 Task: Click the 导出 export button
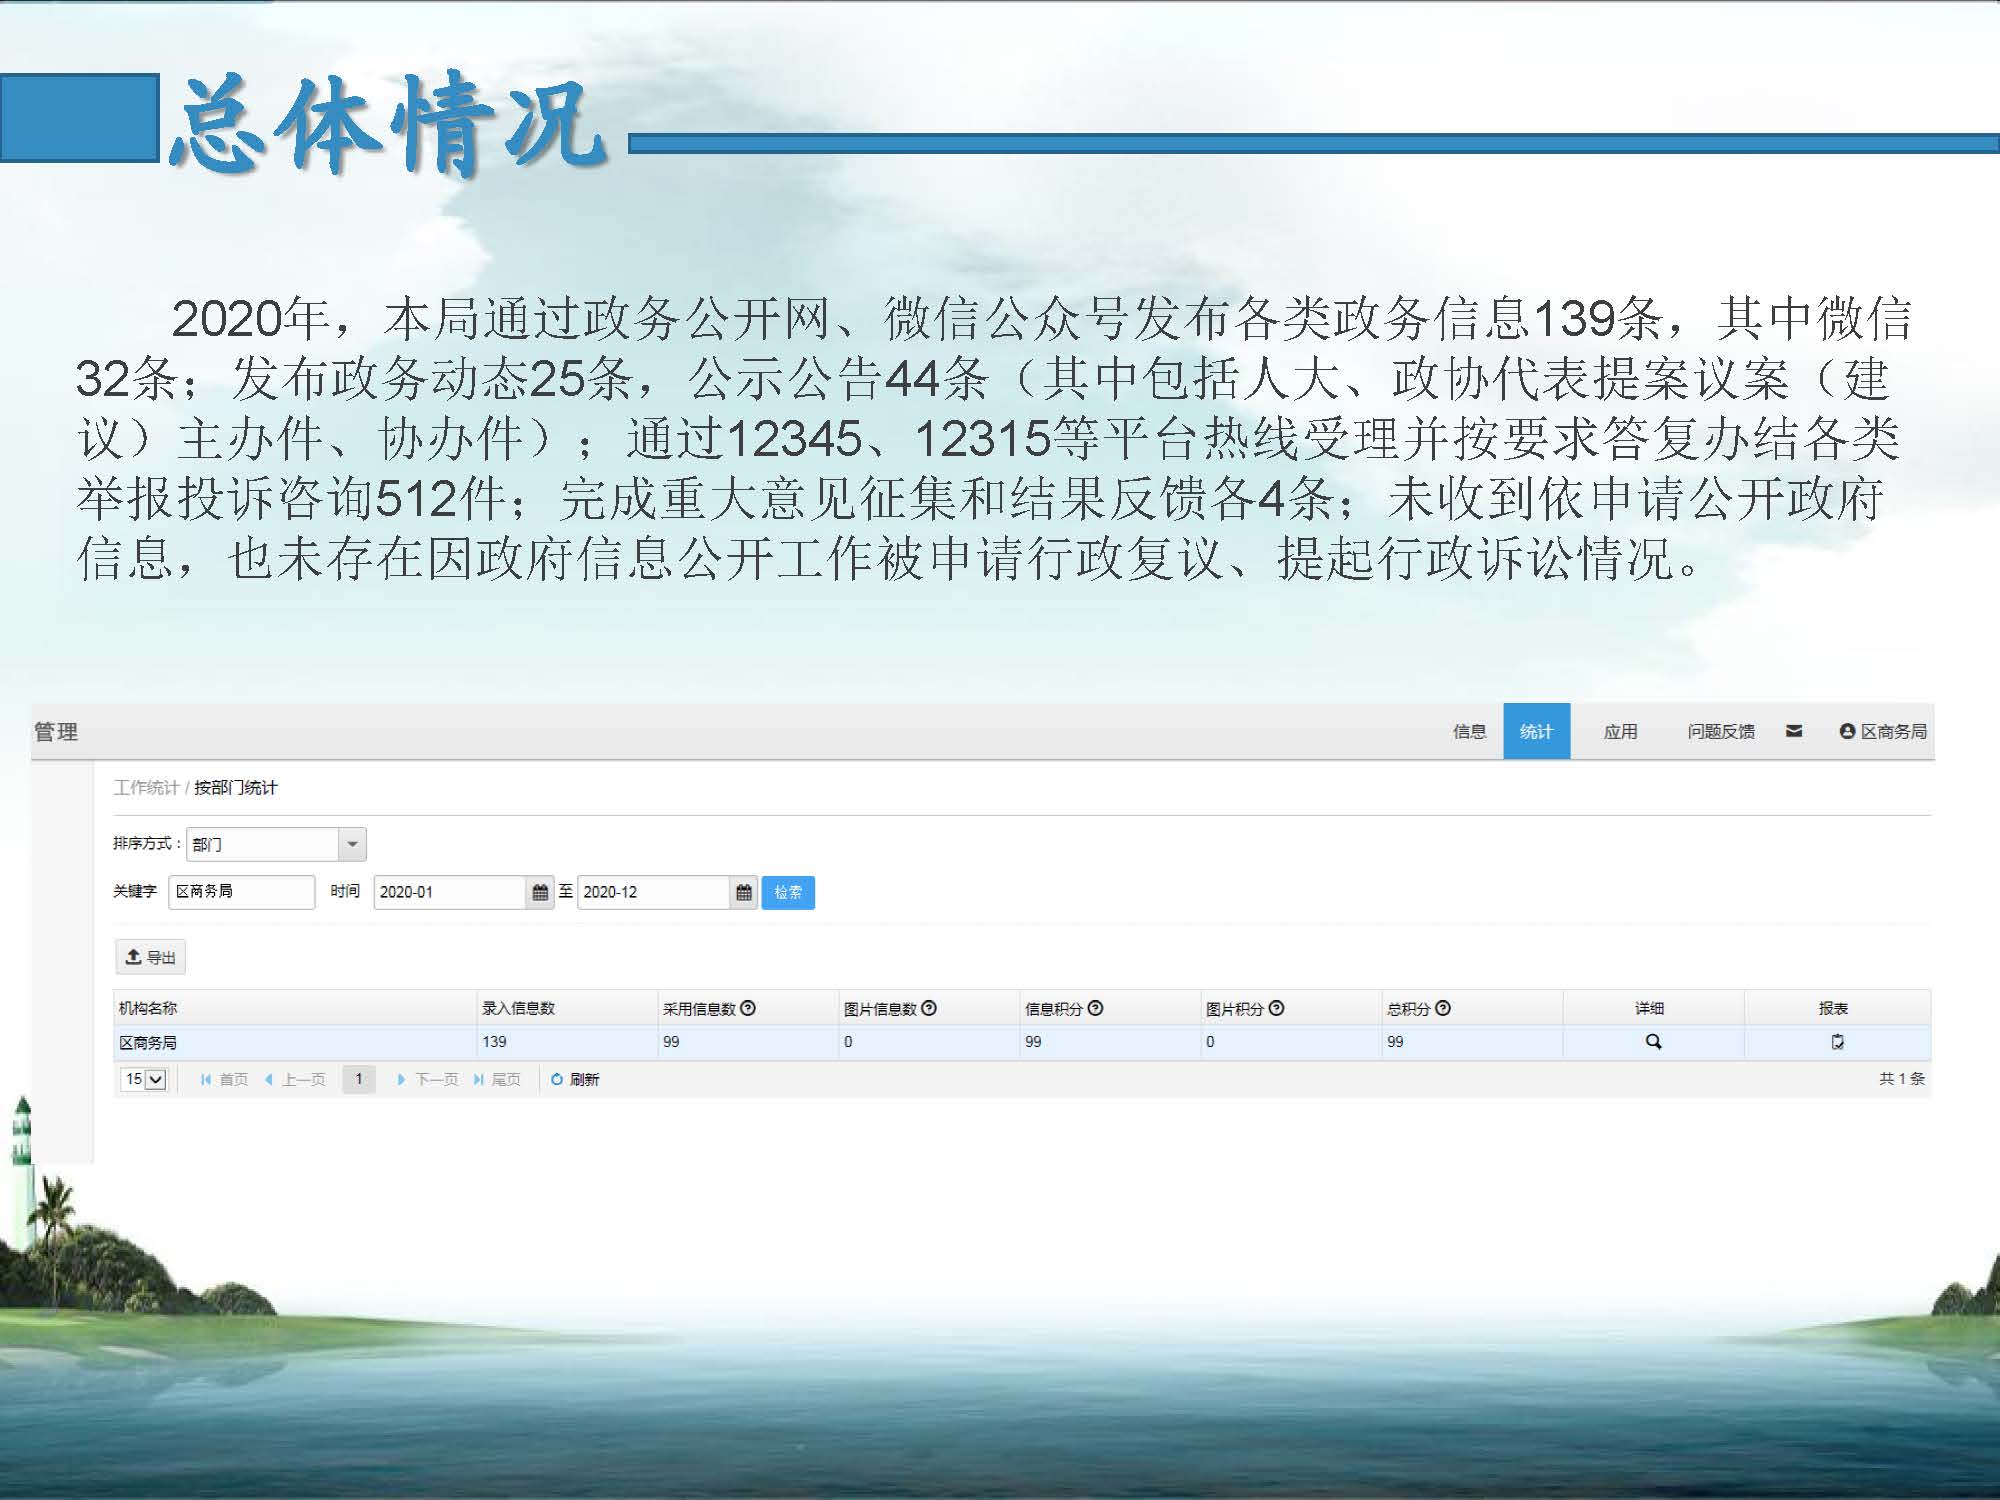coord(150,957)
